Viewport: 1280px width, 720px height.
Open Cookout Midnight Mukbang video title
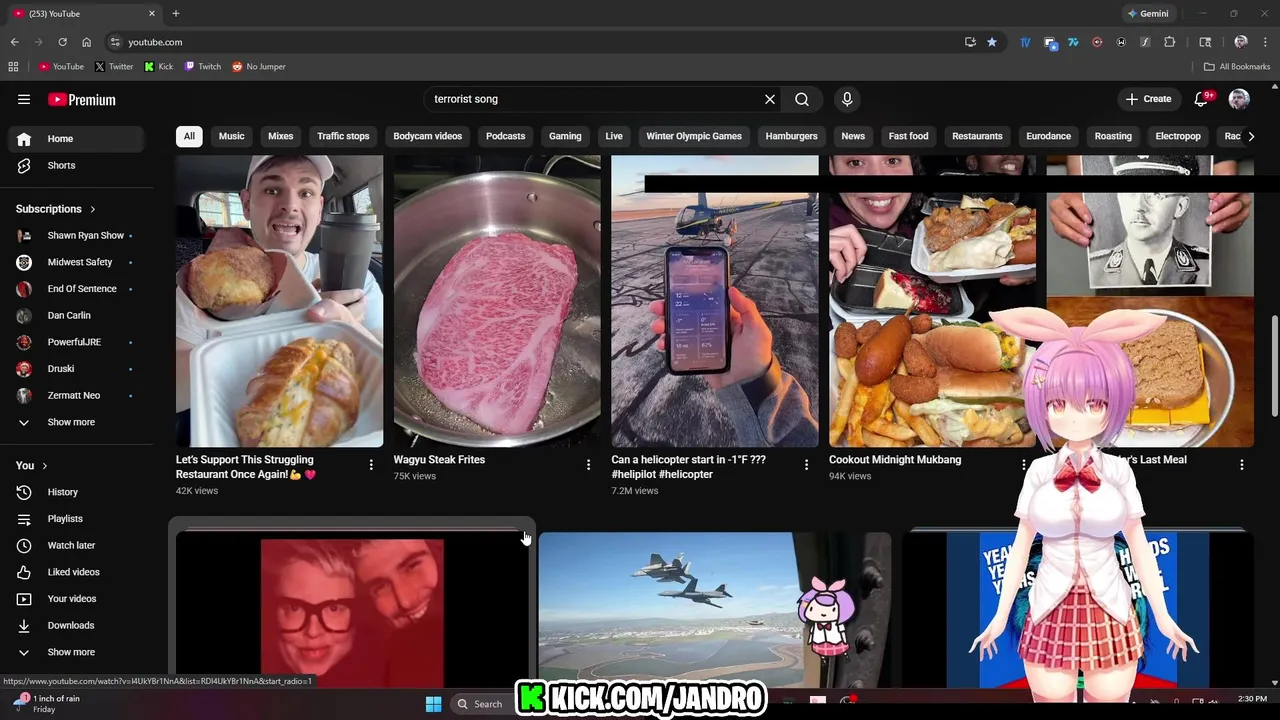pos(895,460)
